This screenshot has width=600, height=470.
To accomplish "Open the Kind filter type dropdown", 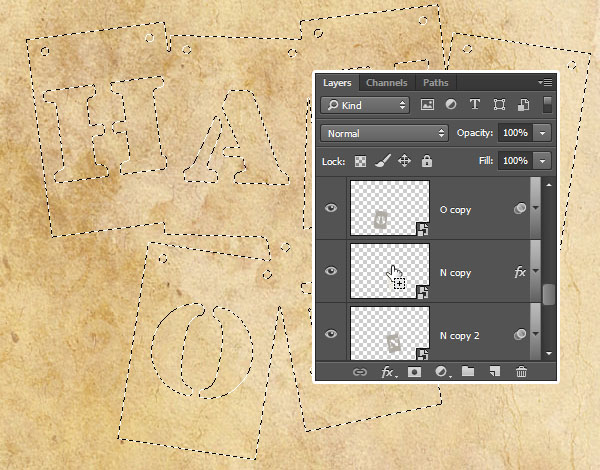I will pyautogui.click(x=366, y=105).
